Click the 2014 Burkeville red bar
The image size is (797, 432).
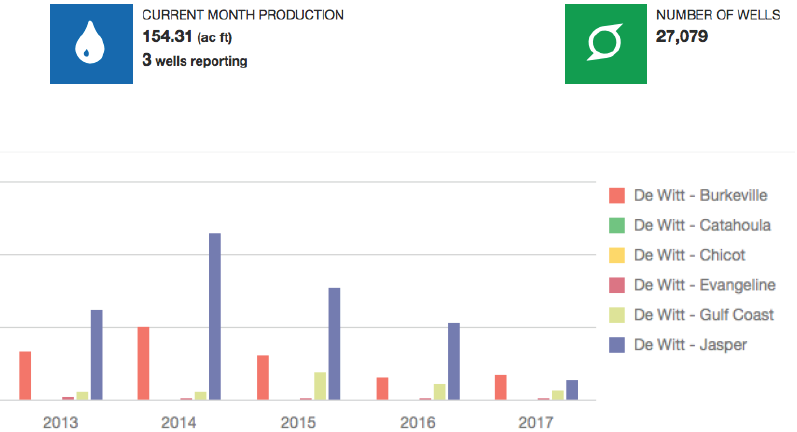coord(144,363)
